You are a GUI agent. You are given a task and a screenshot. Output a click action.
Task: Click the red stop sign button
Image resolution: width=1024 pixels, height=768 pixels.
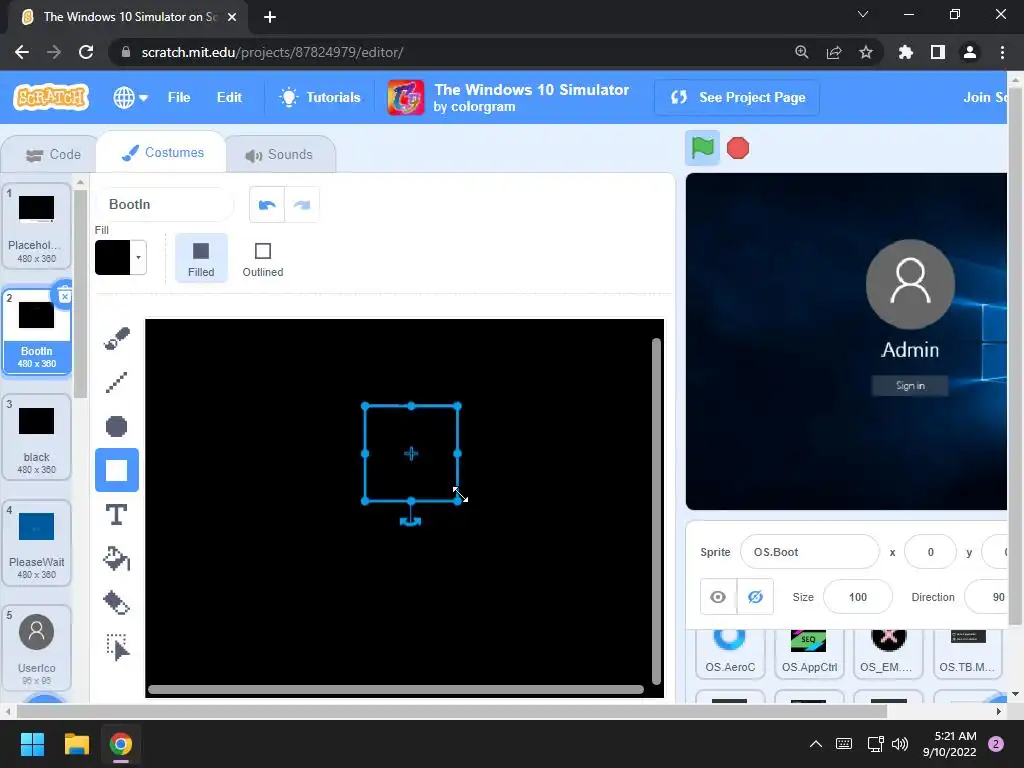click(738, 148)
